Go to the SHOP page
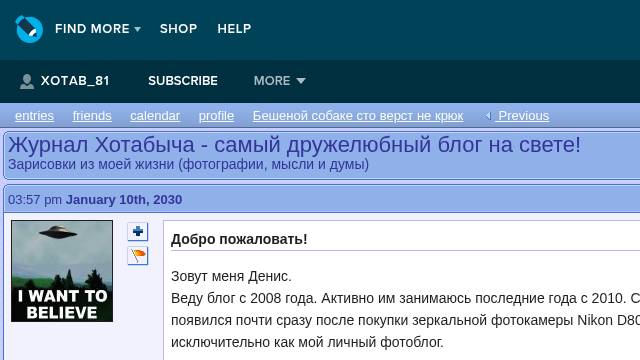The width and height of the screenshot is (640, 360). click(178, 29)
